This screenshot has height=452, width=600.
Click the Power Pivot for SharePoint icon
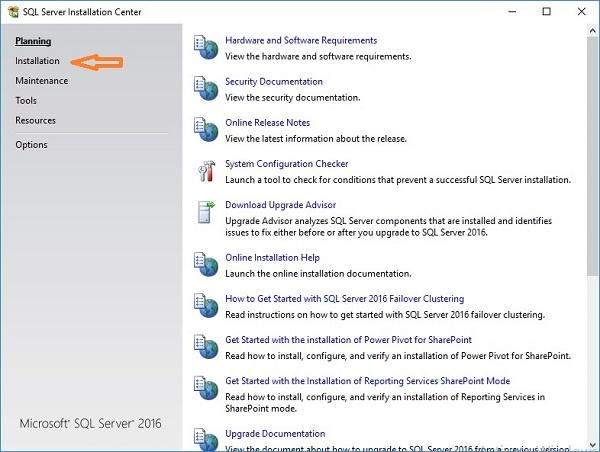pos(206,347)
